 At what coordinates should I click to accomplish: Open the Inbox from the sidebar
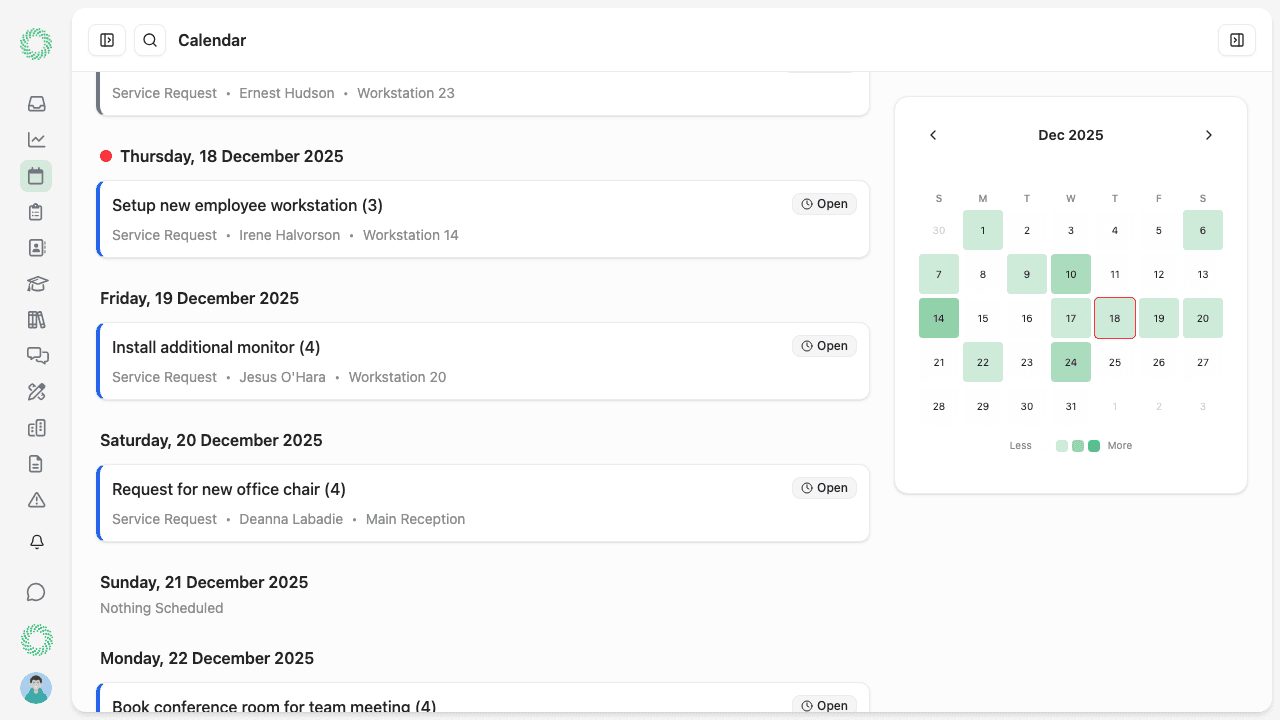(x=36, y=103)
